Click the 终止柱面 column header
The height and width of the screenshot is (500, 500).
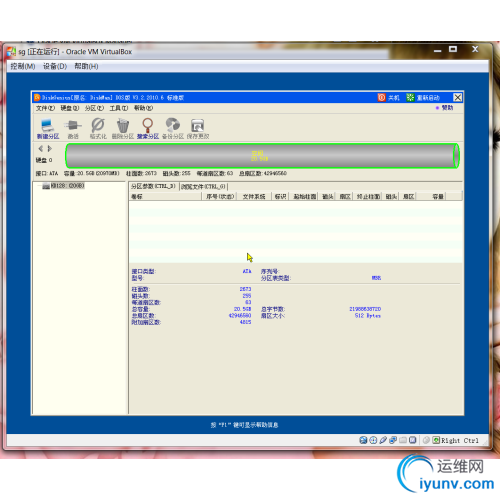368,196
